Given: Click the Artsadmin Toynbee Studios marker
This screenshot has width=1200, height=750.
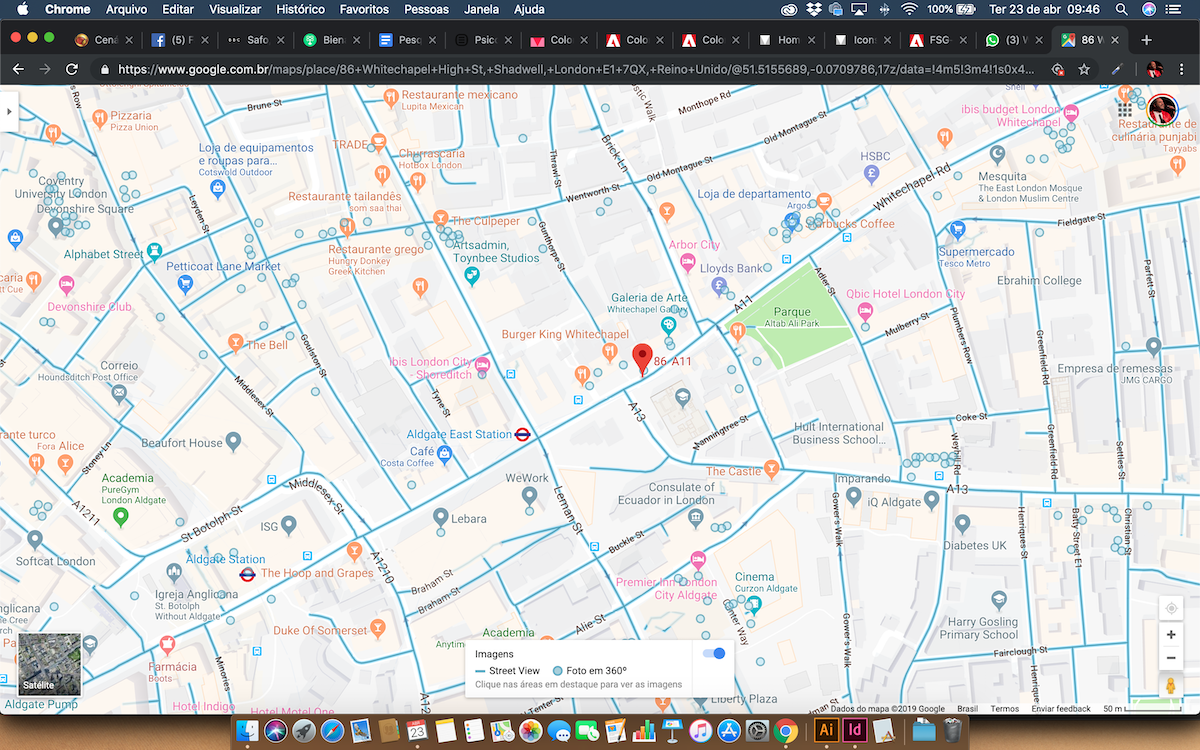Looking at the screenshot, I should [x=472, y=275].
